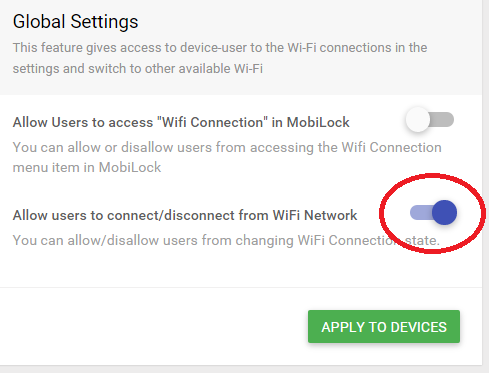
Task: Click the Wi-Fi feature description under Global Settings
Action: (220, 58)
